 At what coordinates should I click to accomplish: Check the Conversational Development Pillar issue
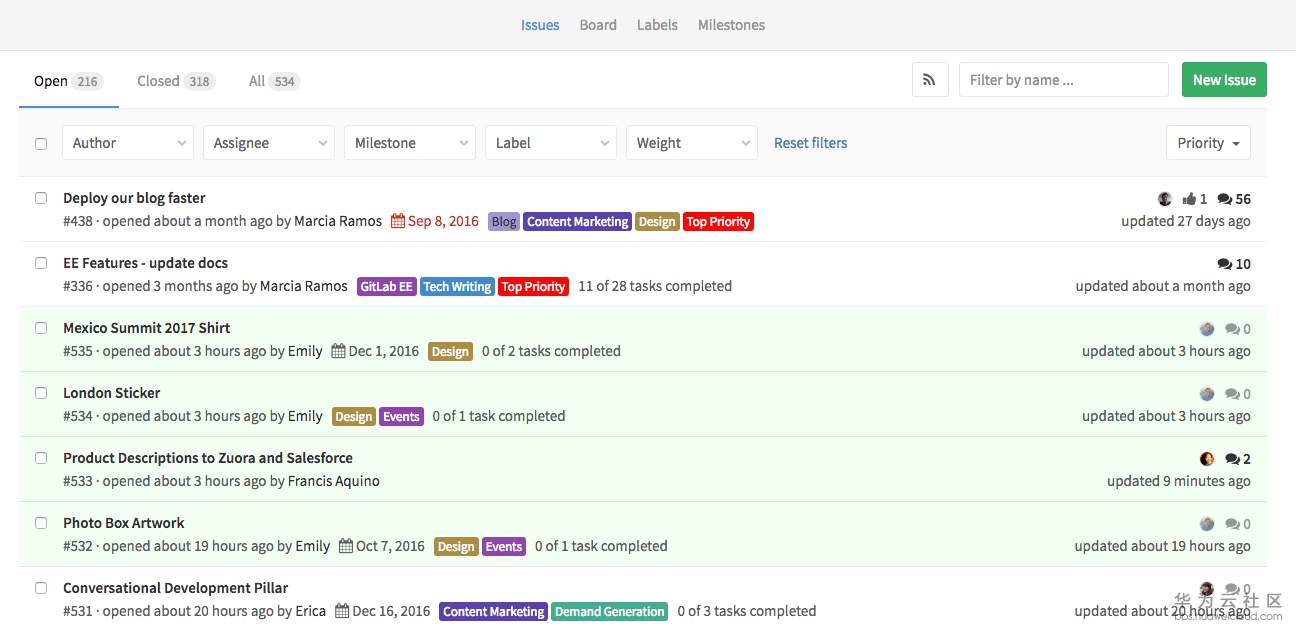41,588
